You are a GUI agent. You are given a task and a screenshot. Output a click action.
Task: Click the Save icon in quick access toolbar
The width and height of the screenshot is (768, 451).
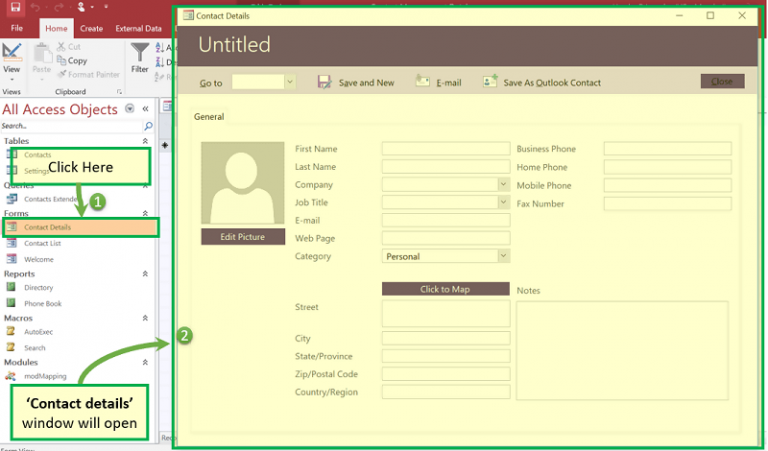click(x=15, y=8)
